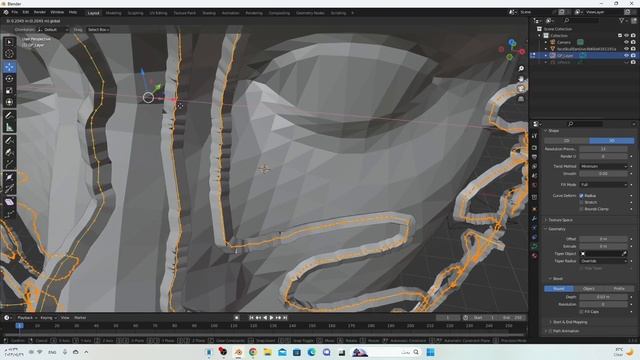Image resolution: width=640 pixels, height=360 pixels.
Task: Toggle render camera icon for Collection
Action: 633,36
